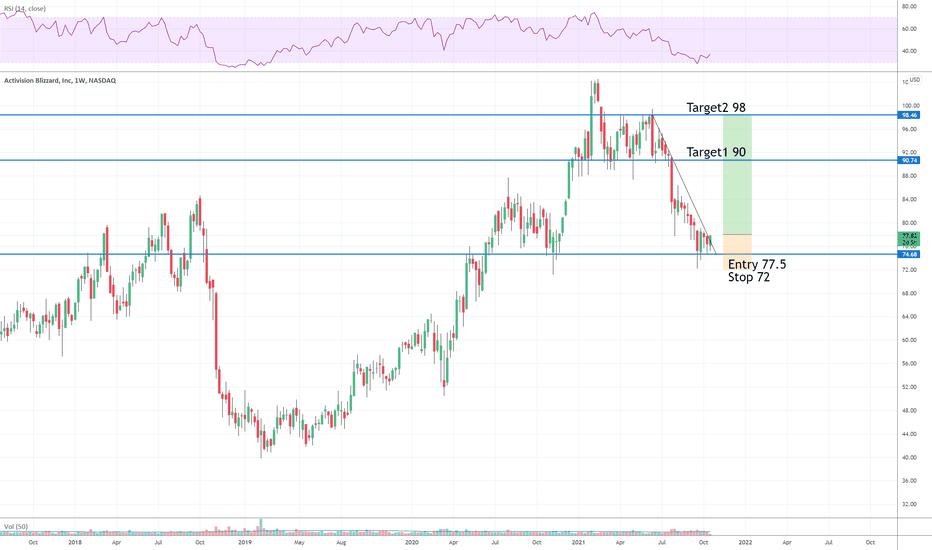Image resolution: width=932 pixels, height=550 pixels.
Task: Click the 52.00 price axis value
Action: (909, 387)
